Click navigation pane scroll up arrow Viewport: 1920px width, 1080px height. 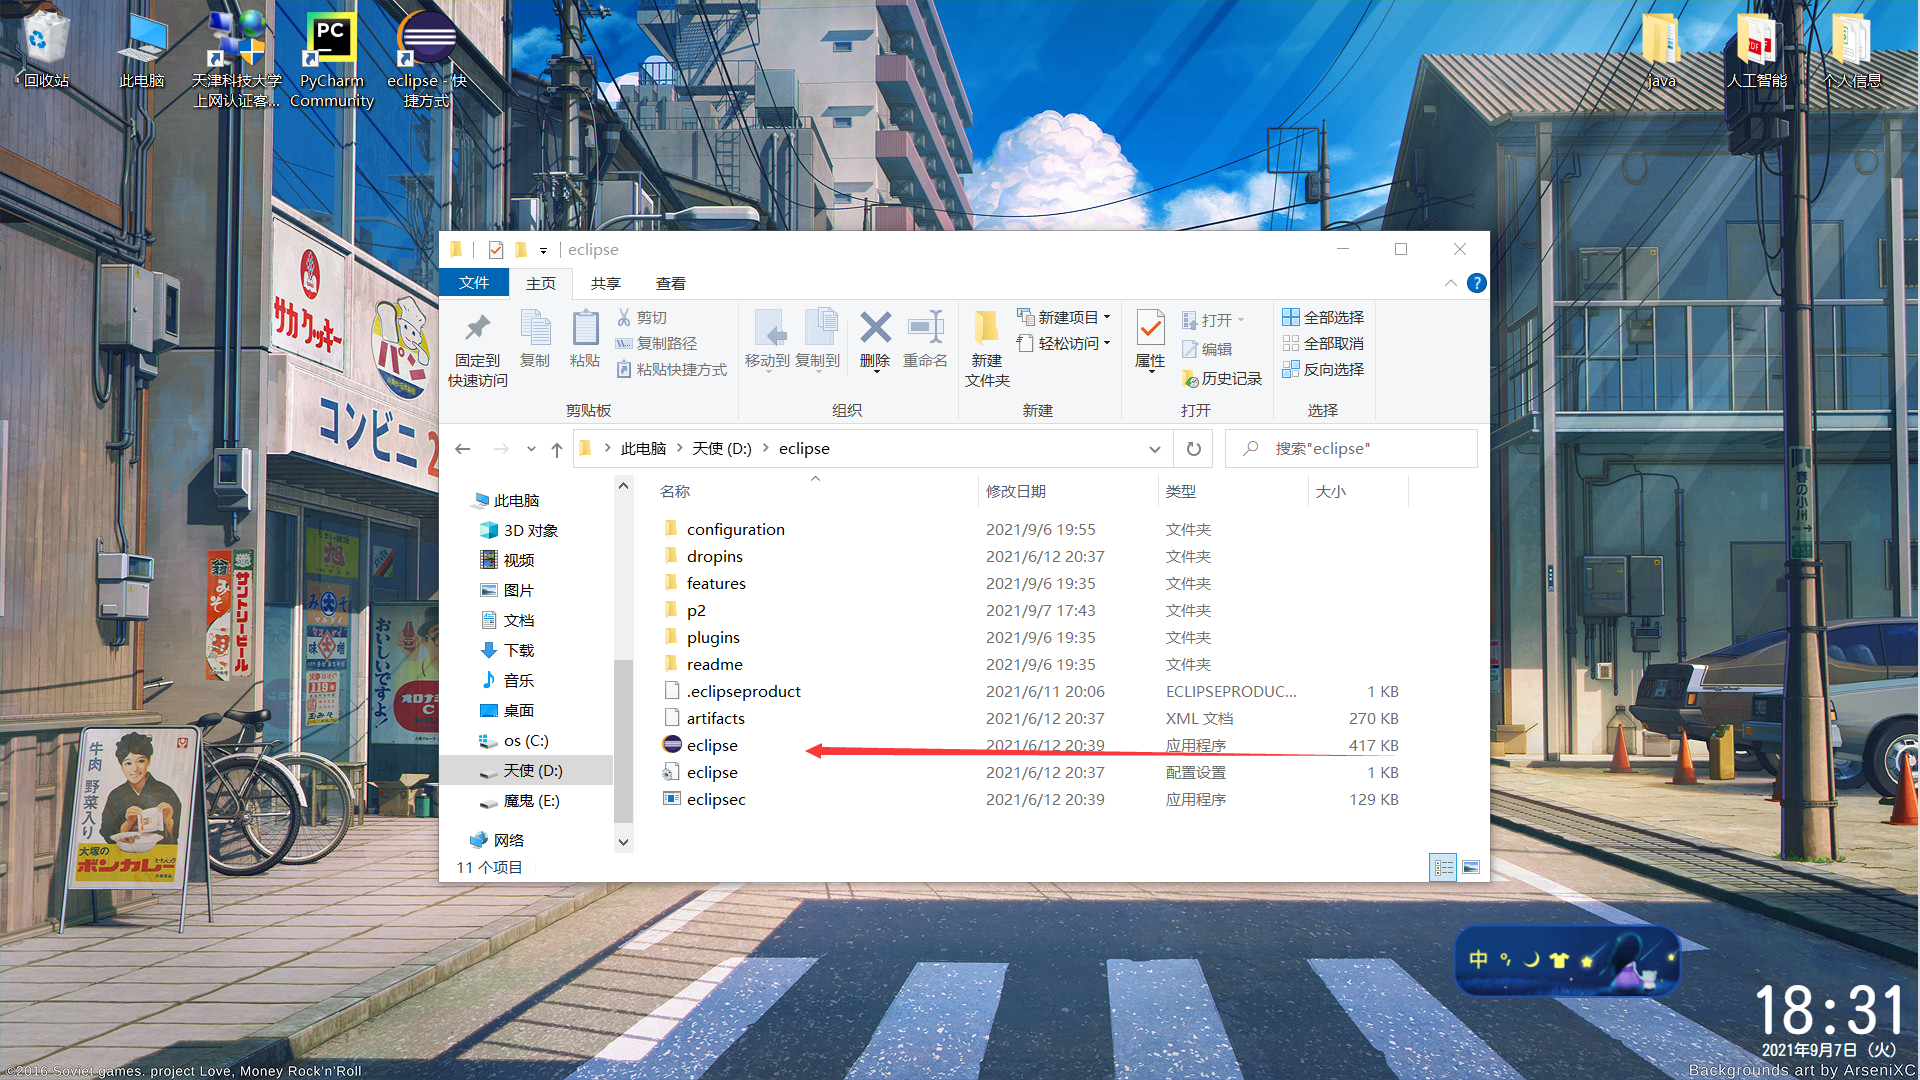623,486
